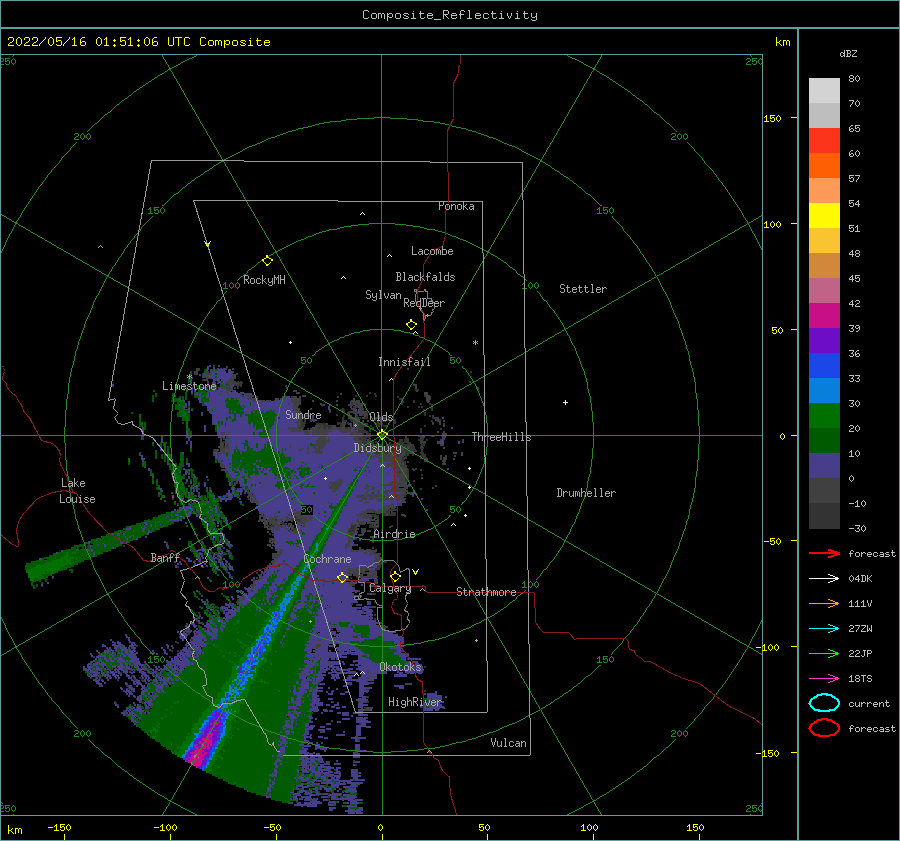Image resolution: width=900 pixels, height=841 pixels.
Task: Click the asterisk marker east of Innisfail
Action: point(475,343)
